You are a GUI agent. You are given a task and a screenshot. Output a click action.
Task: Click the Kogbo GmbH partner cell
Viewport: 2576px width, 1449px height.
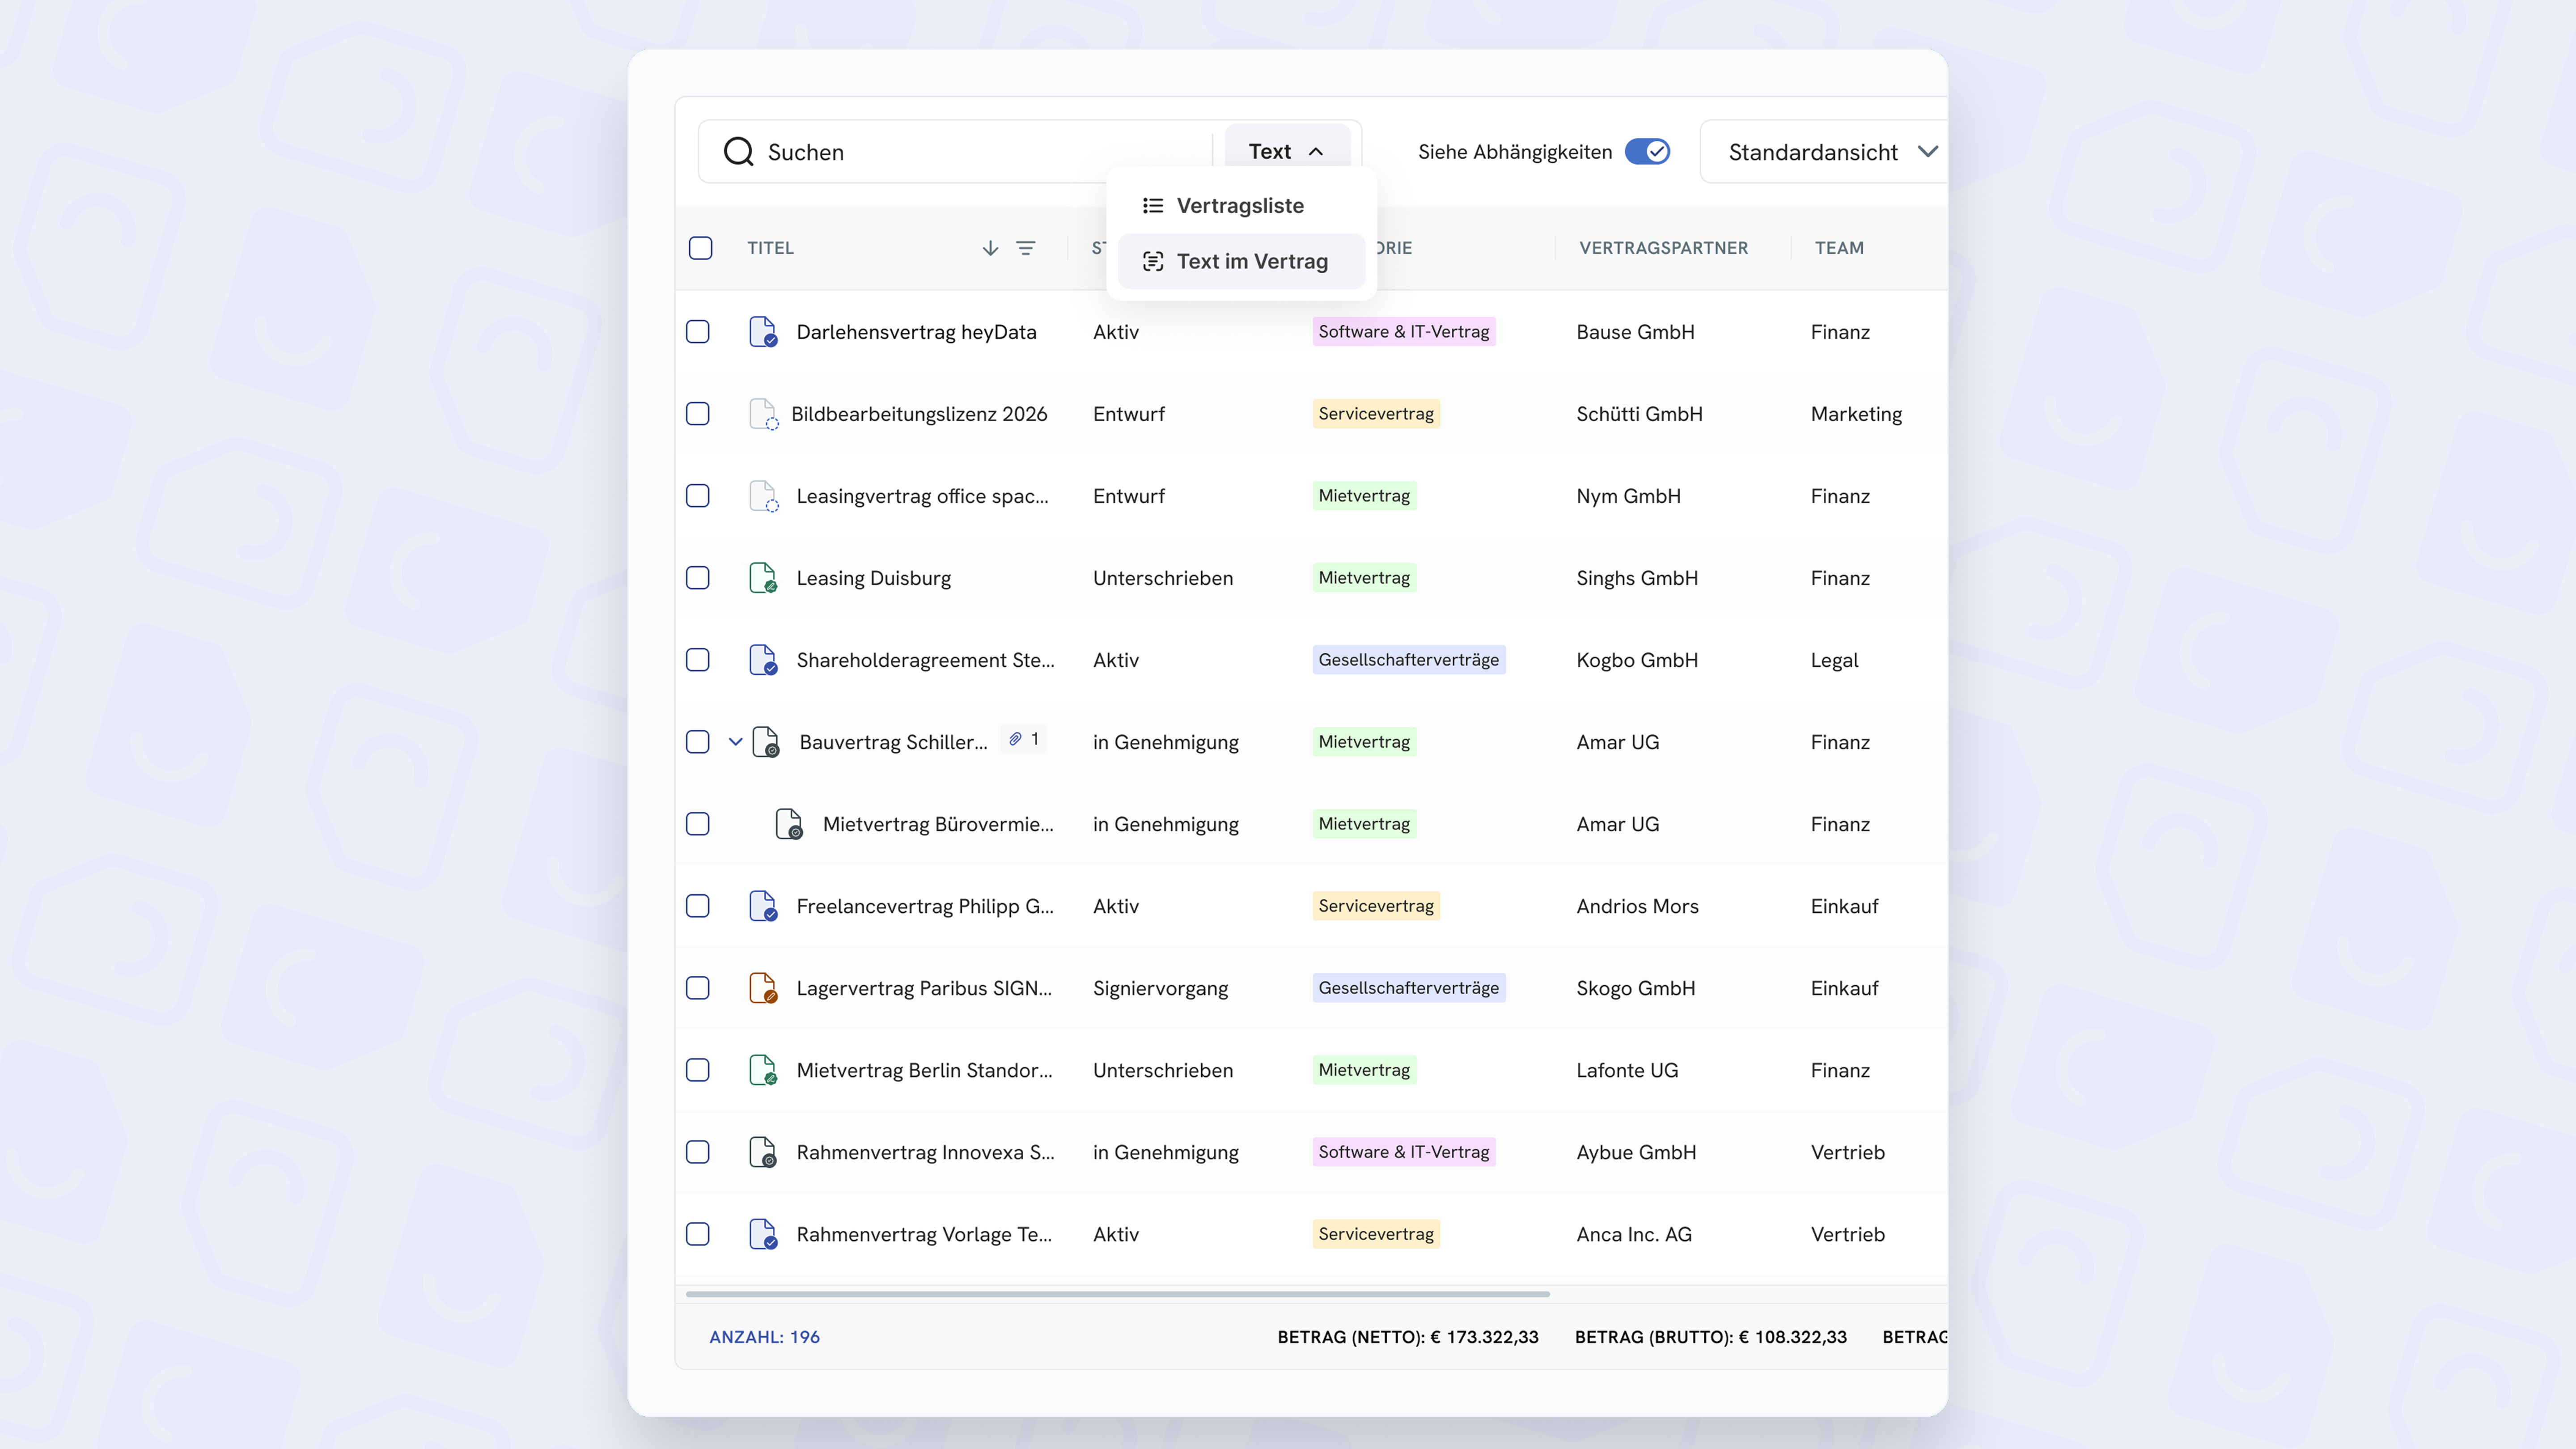click(x=1637, y=660)
